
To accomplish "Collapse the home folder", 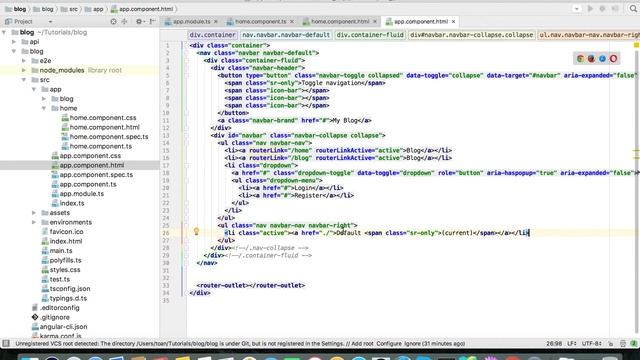I will tap(44, 108).
